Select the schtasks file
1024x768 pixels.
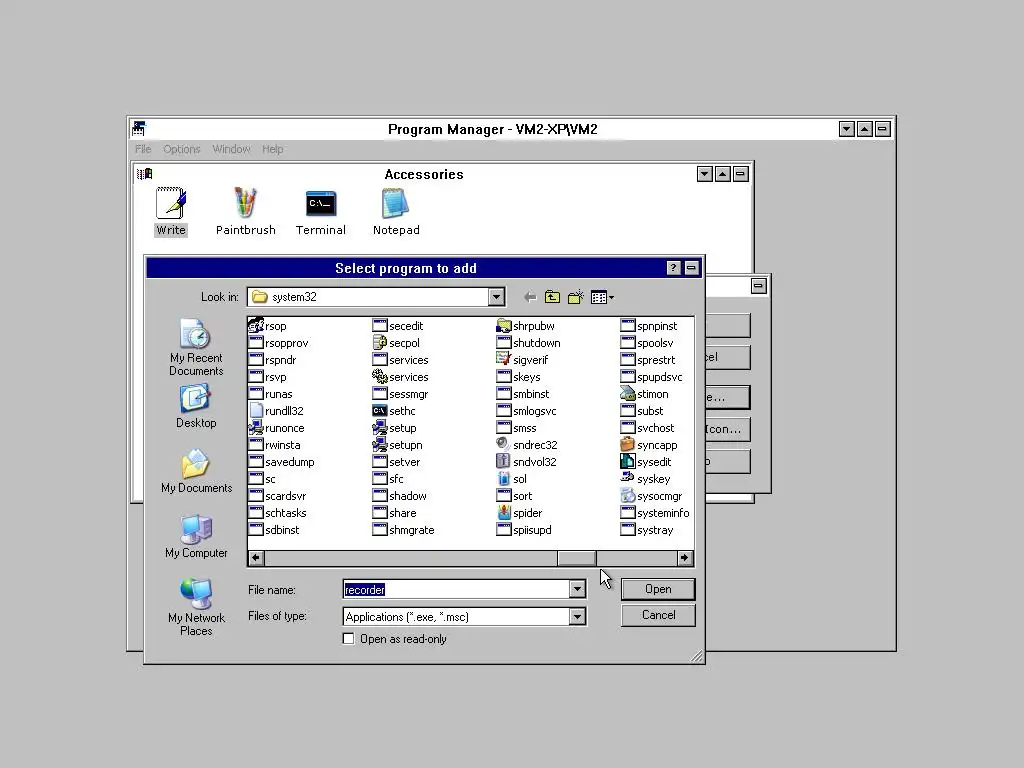[x=278, y=512]
